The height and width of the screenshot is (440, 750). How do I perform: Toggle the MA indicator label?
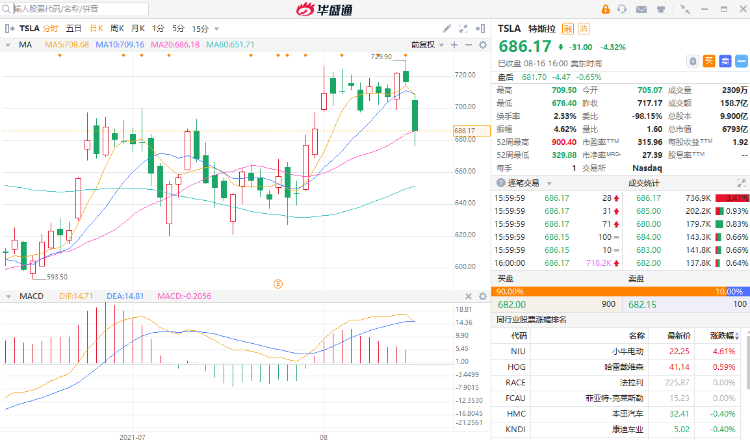pyautogui.click(x=25, y=44)
